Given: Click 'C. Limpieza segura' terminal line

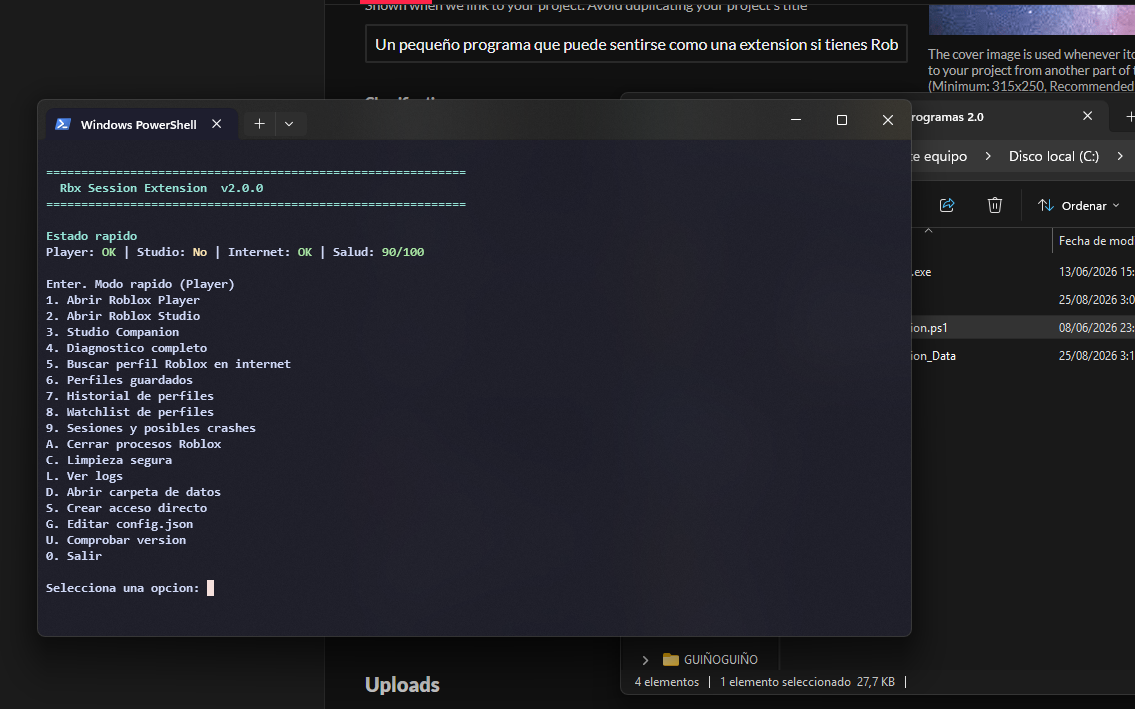Looking at the screenshot, I should click(109, 460).
